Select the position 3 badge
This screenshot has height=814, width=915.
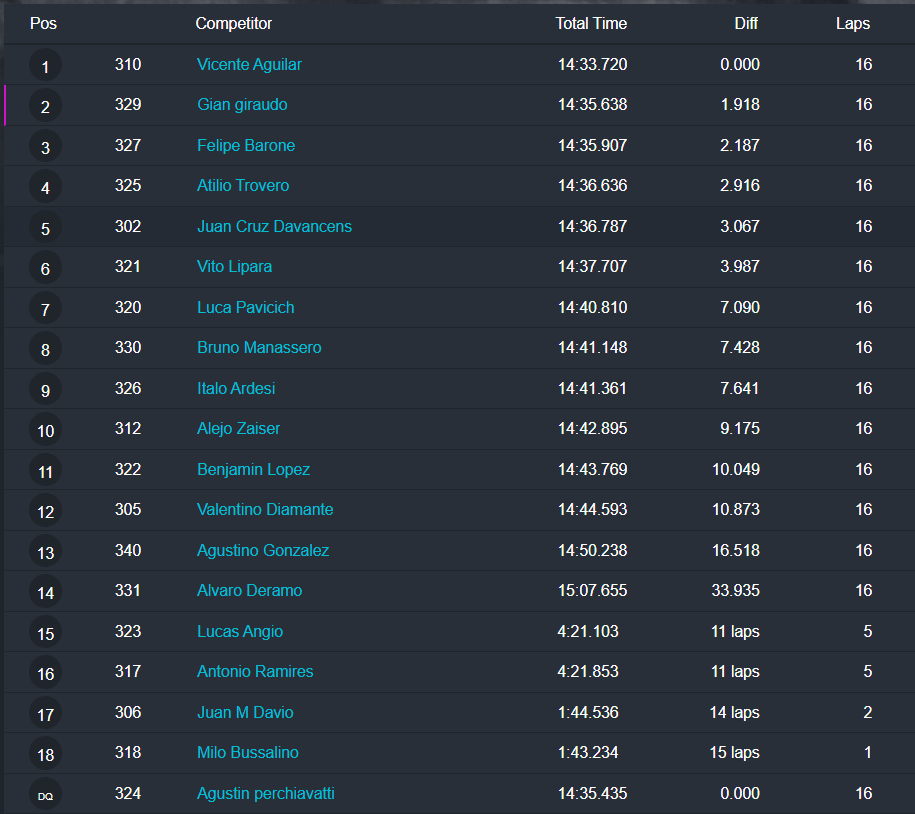pos(45,148)
